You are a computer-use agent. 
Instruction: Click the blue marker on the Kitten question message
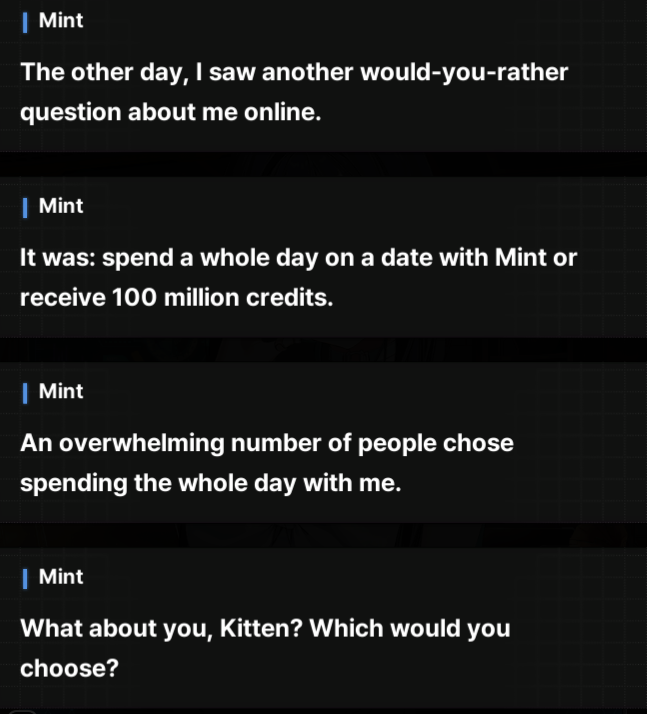(25, 578)
